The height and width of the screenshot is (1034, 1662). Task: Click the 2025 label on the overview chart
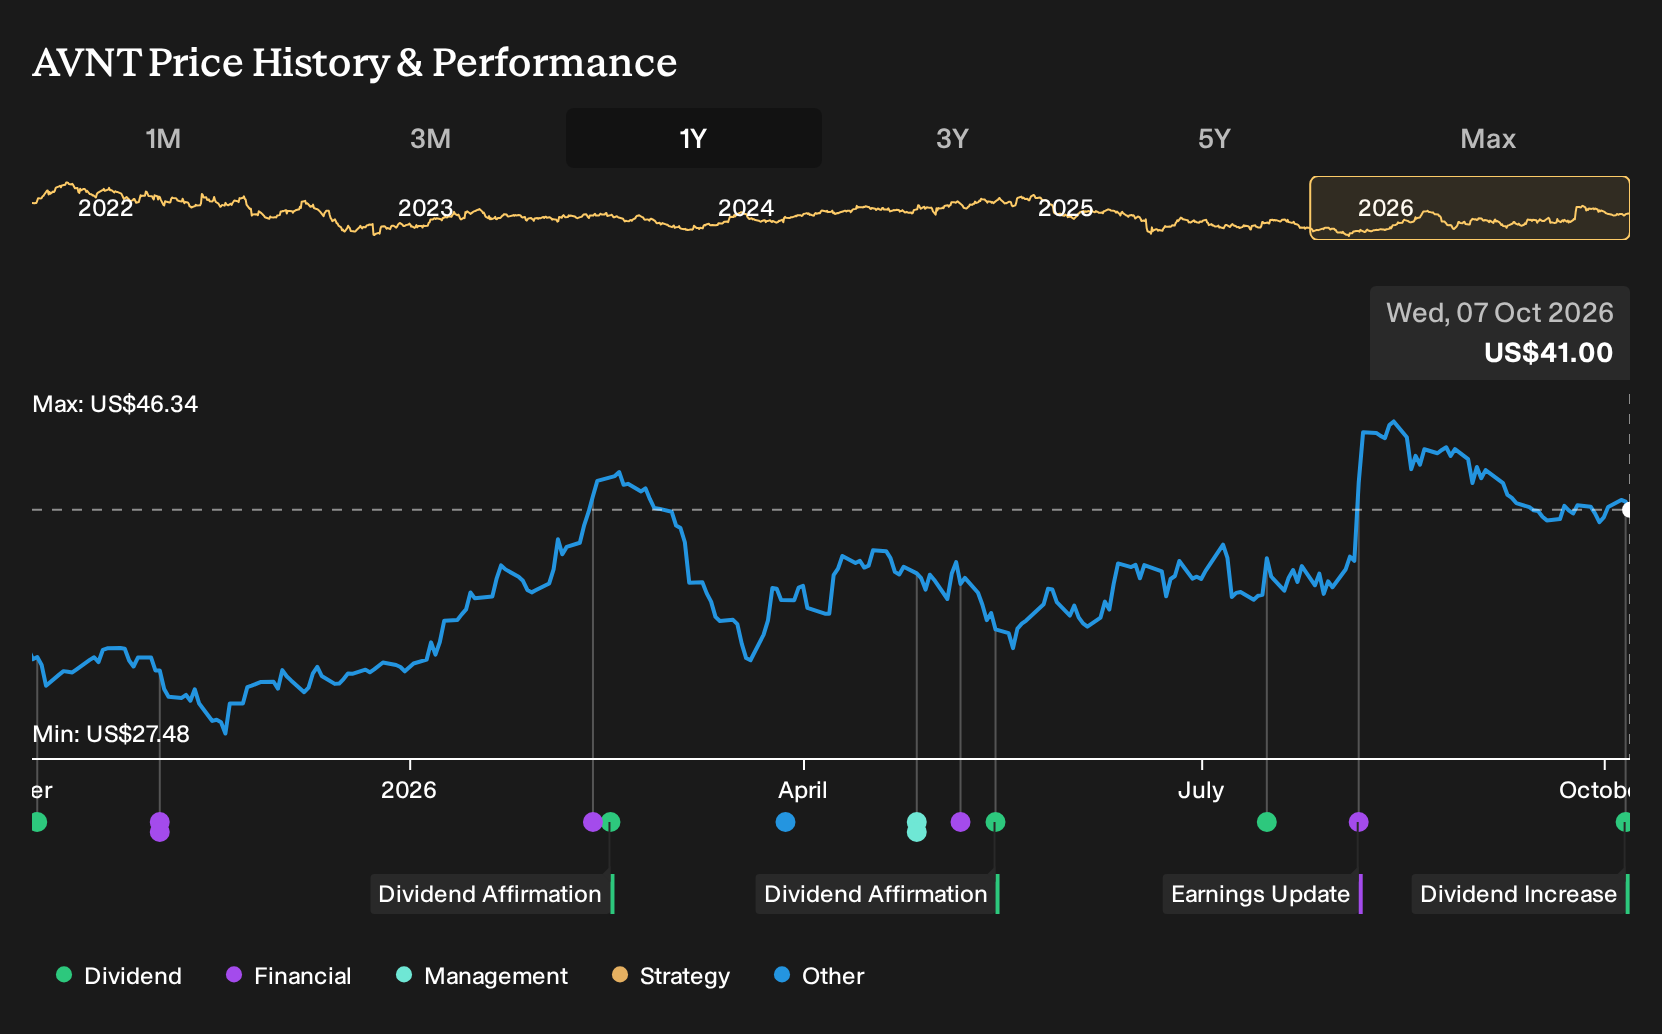coord(1065,208)
